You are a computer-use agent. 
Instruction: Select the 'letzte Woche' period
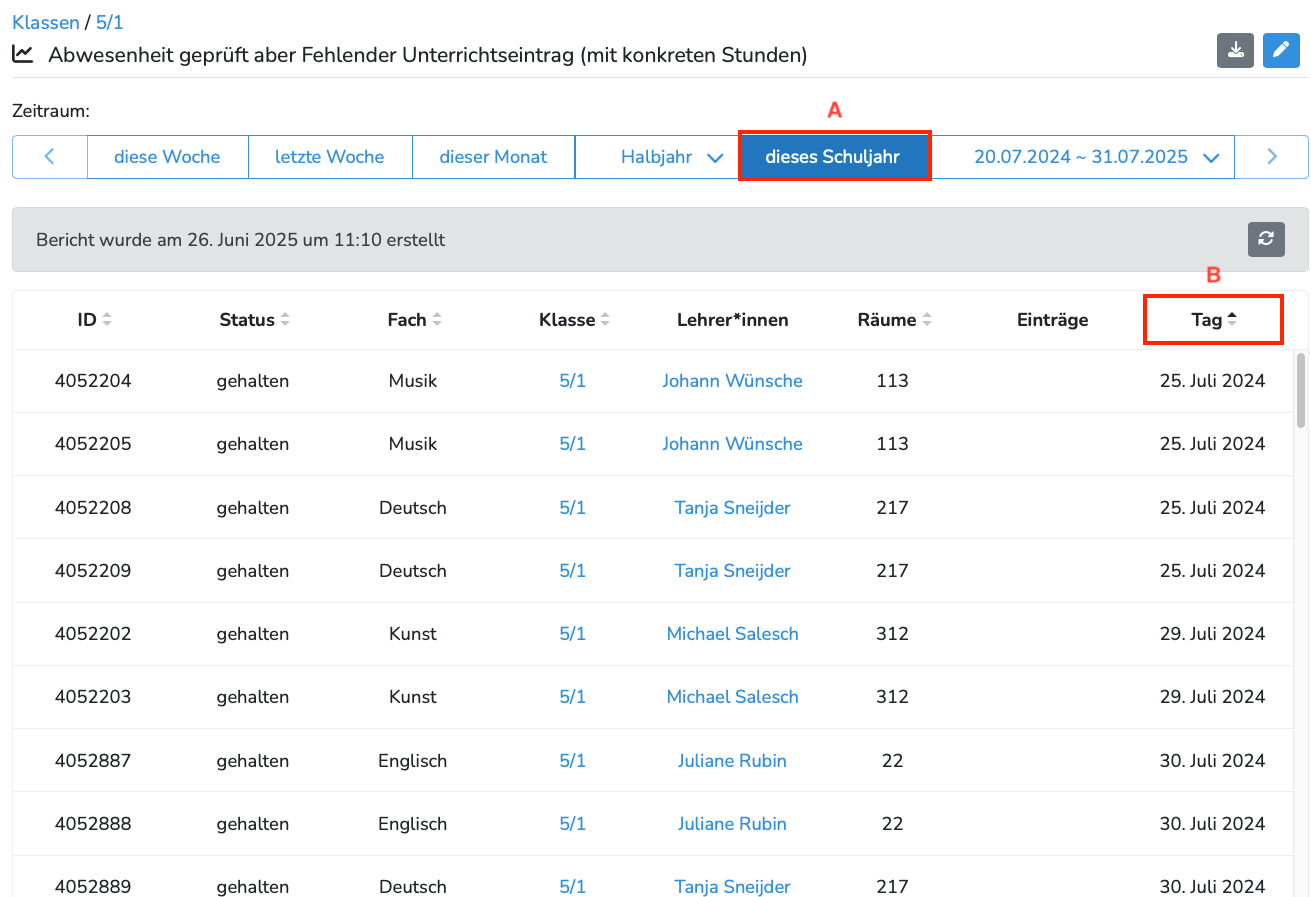(329, 157)
